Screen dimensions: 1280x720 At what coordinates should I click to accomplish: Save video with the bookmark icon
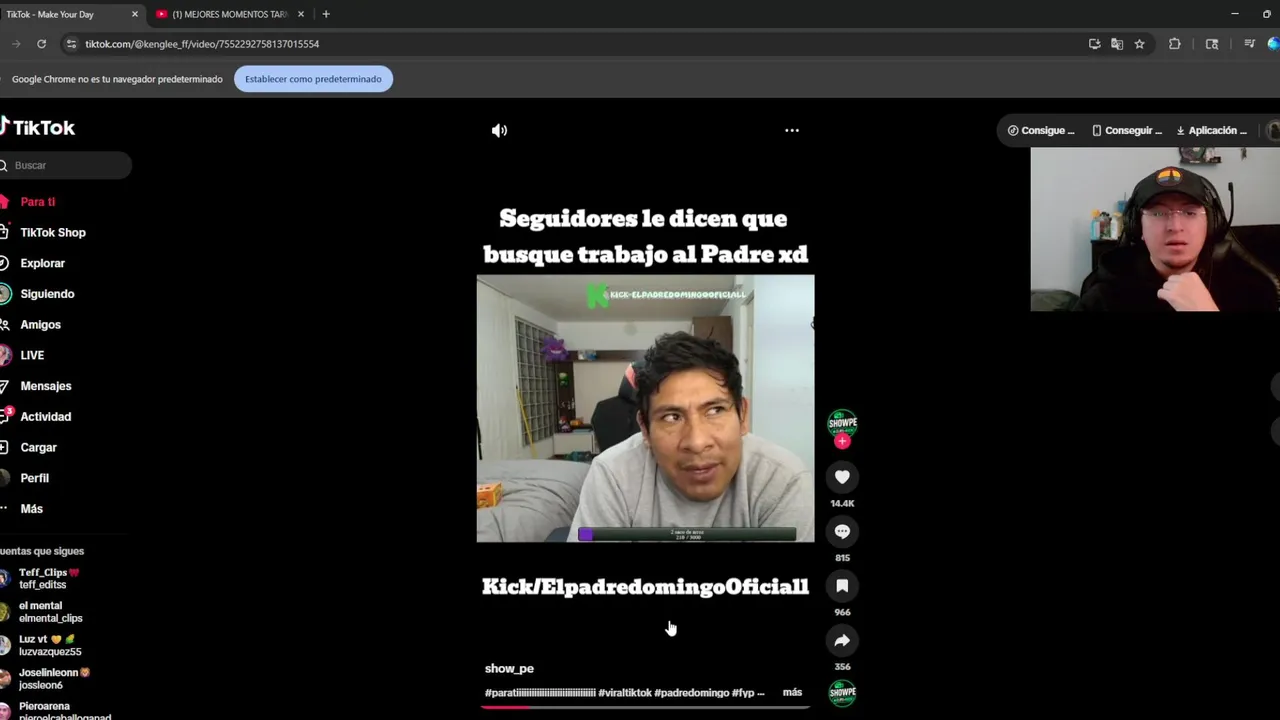(x=842, y=586)
